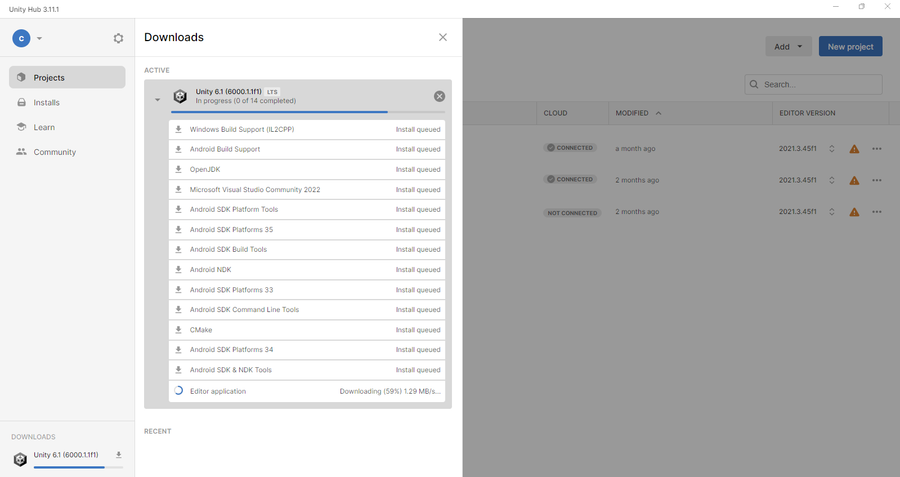Open more options for a month ago project

[876, 149]
